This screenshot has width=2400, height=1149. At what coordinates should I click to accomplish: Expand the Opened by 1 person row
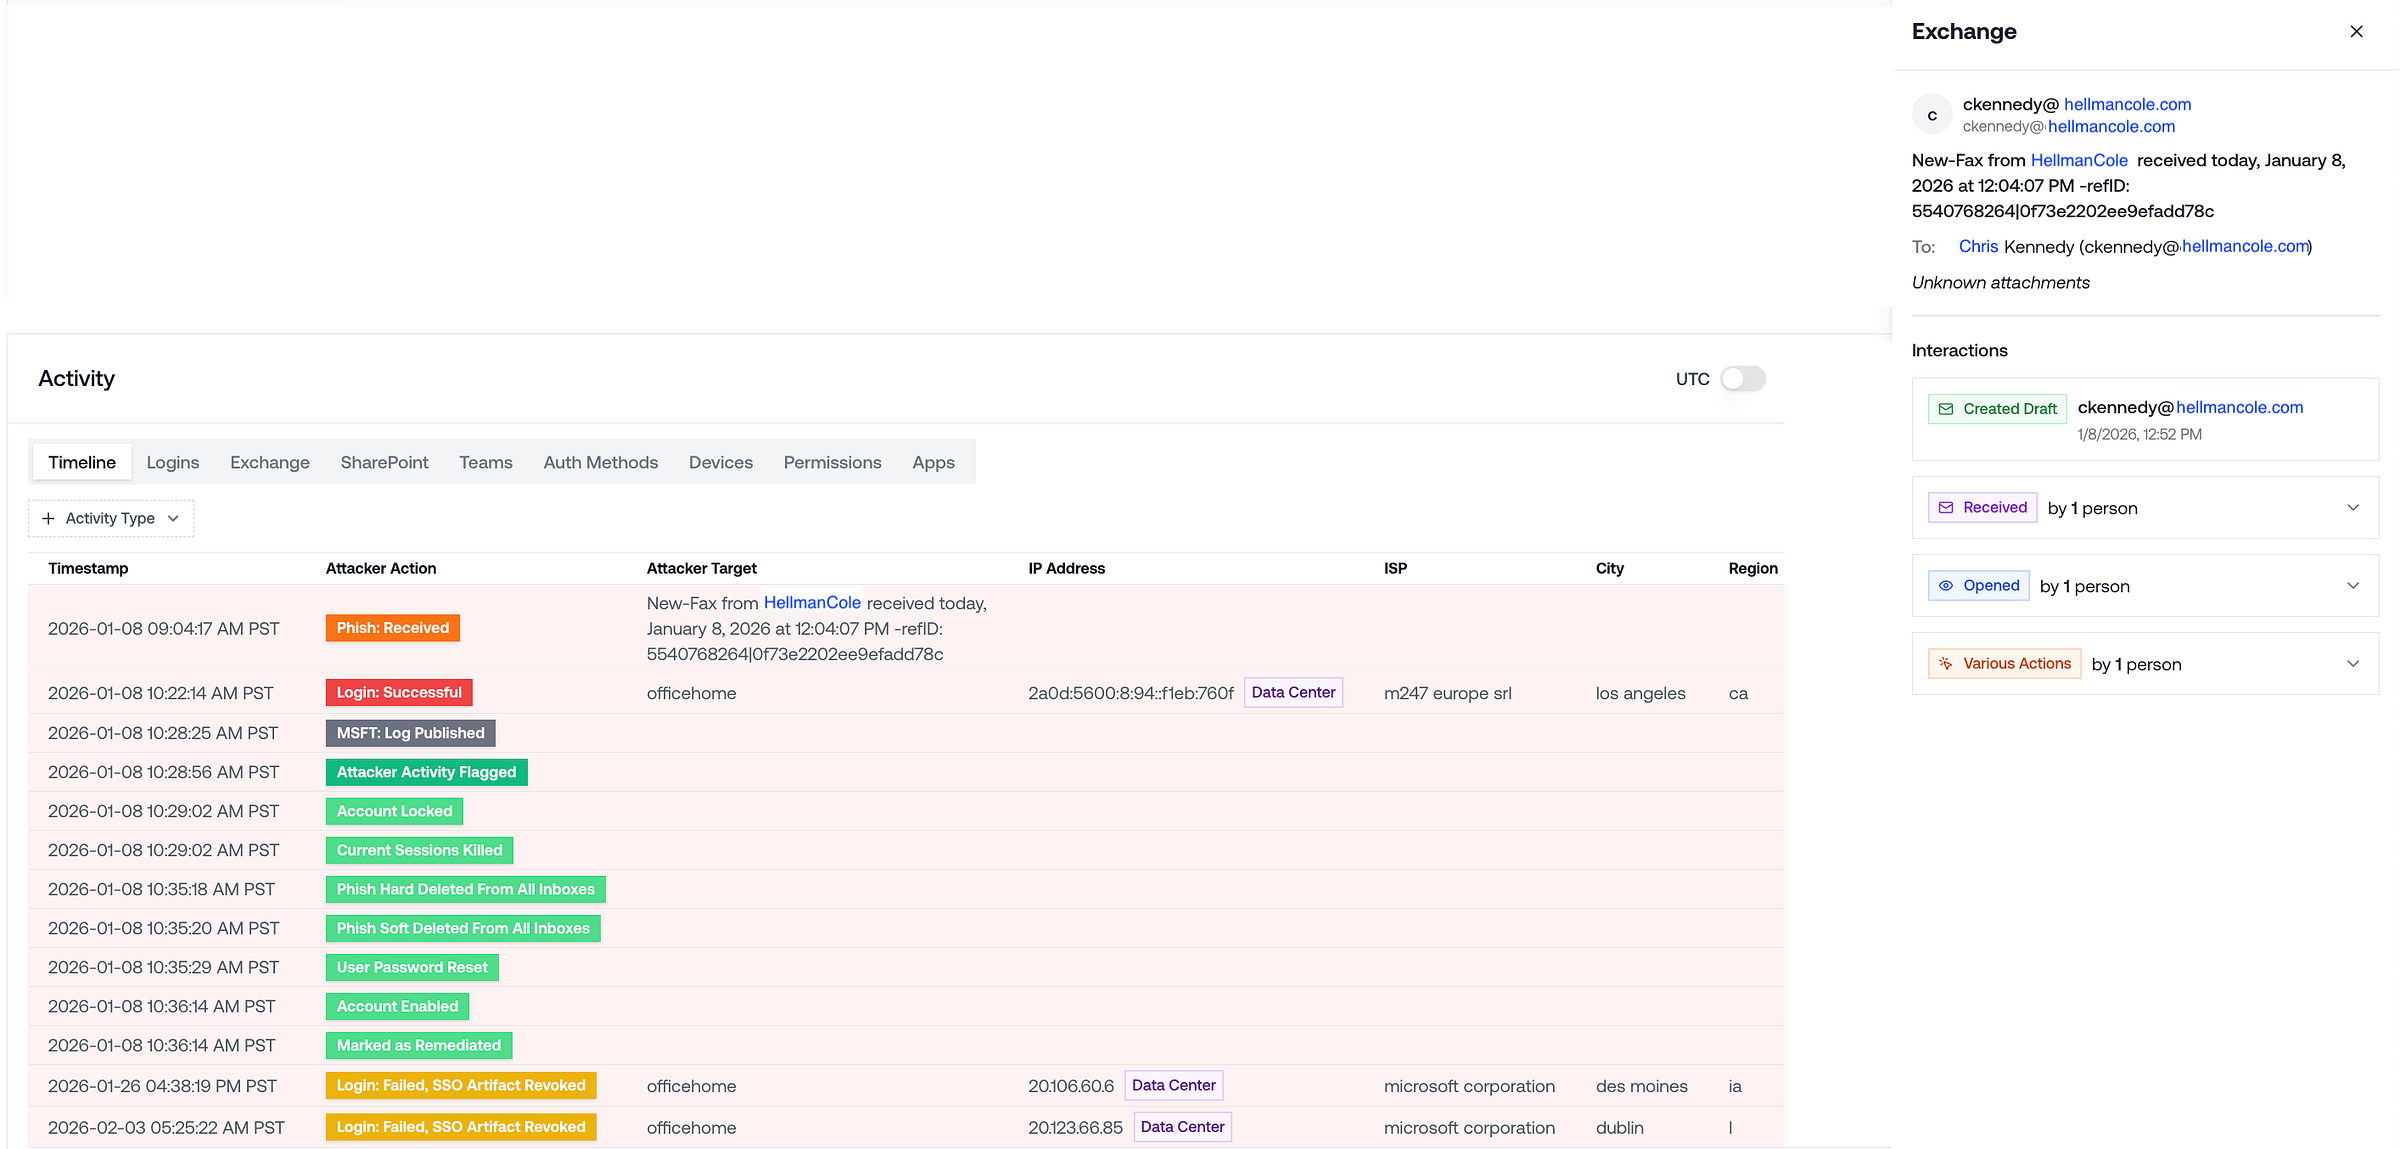(x=2352, y=586)
